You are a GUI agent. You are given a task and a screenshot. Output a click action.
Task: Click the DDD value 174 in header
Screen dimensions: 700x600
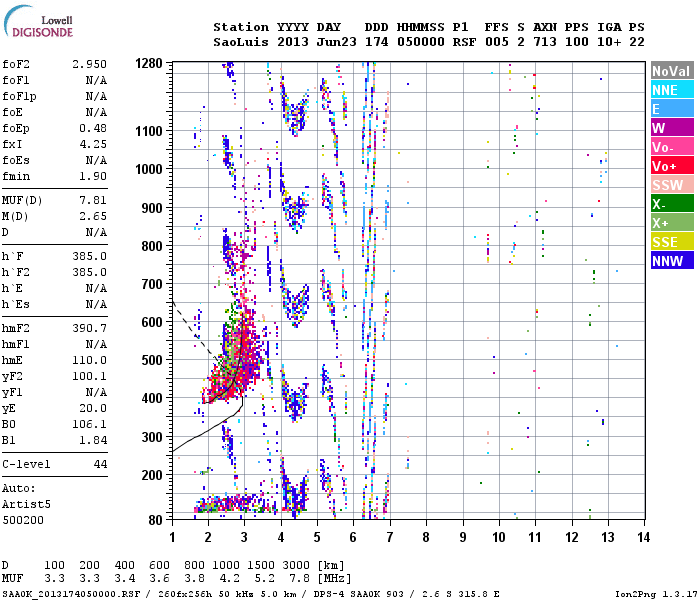pyautogui.click(x=376, y=42)
